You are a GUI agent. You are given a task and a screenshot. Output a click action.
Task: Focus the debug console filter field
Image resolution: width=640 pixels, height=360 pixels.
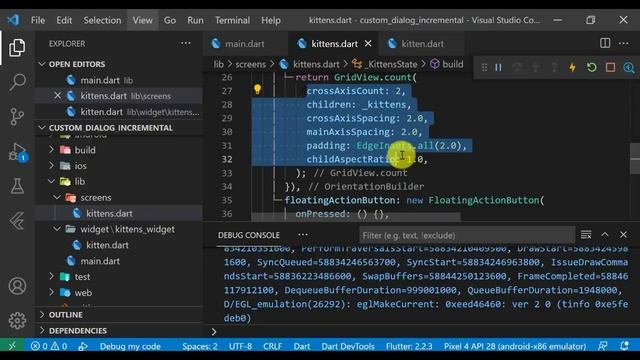(x=467, y=235)
